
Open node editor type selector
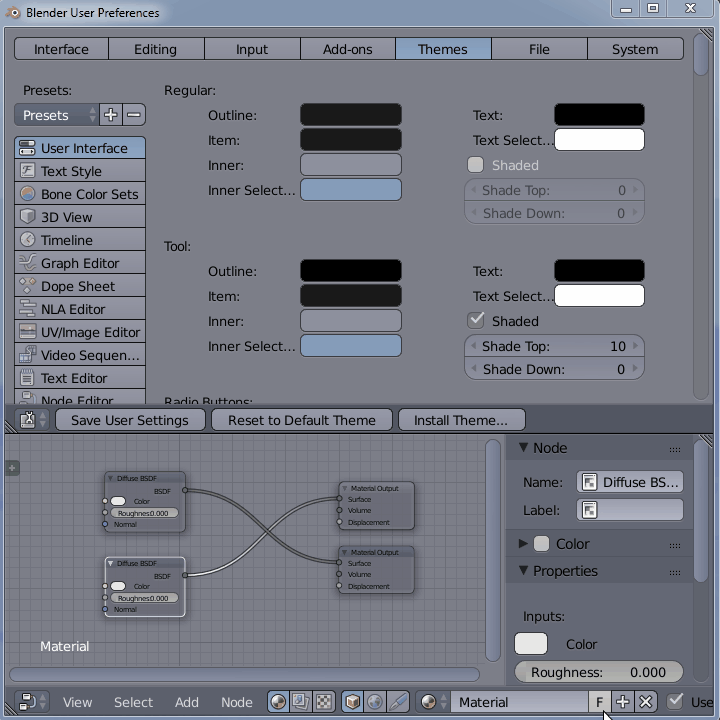click(x=32, y=702)
